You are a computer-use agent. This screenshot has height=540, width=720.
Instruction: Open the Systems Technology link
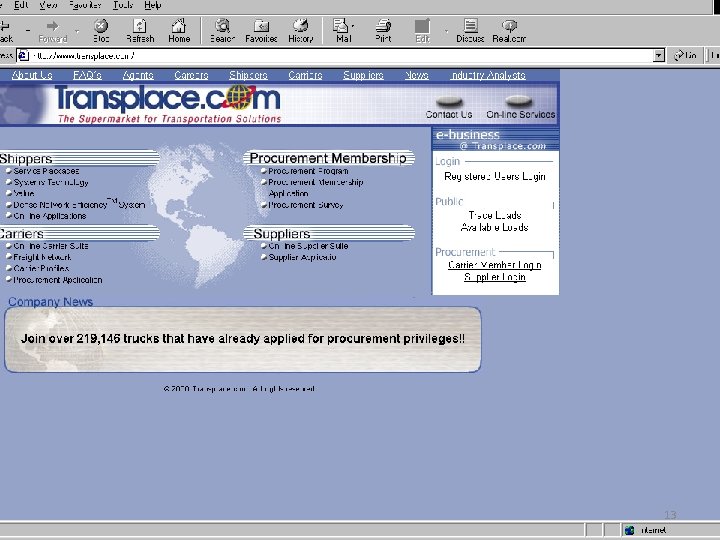pos(51,182)
